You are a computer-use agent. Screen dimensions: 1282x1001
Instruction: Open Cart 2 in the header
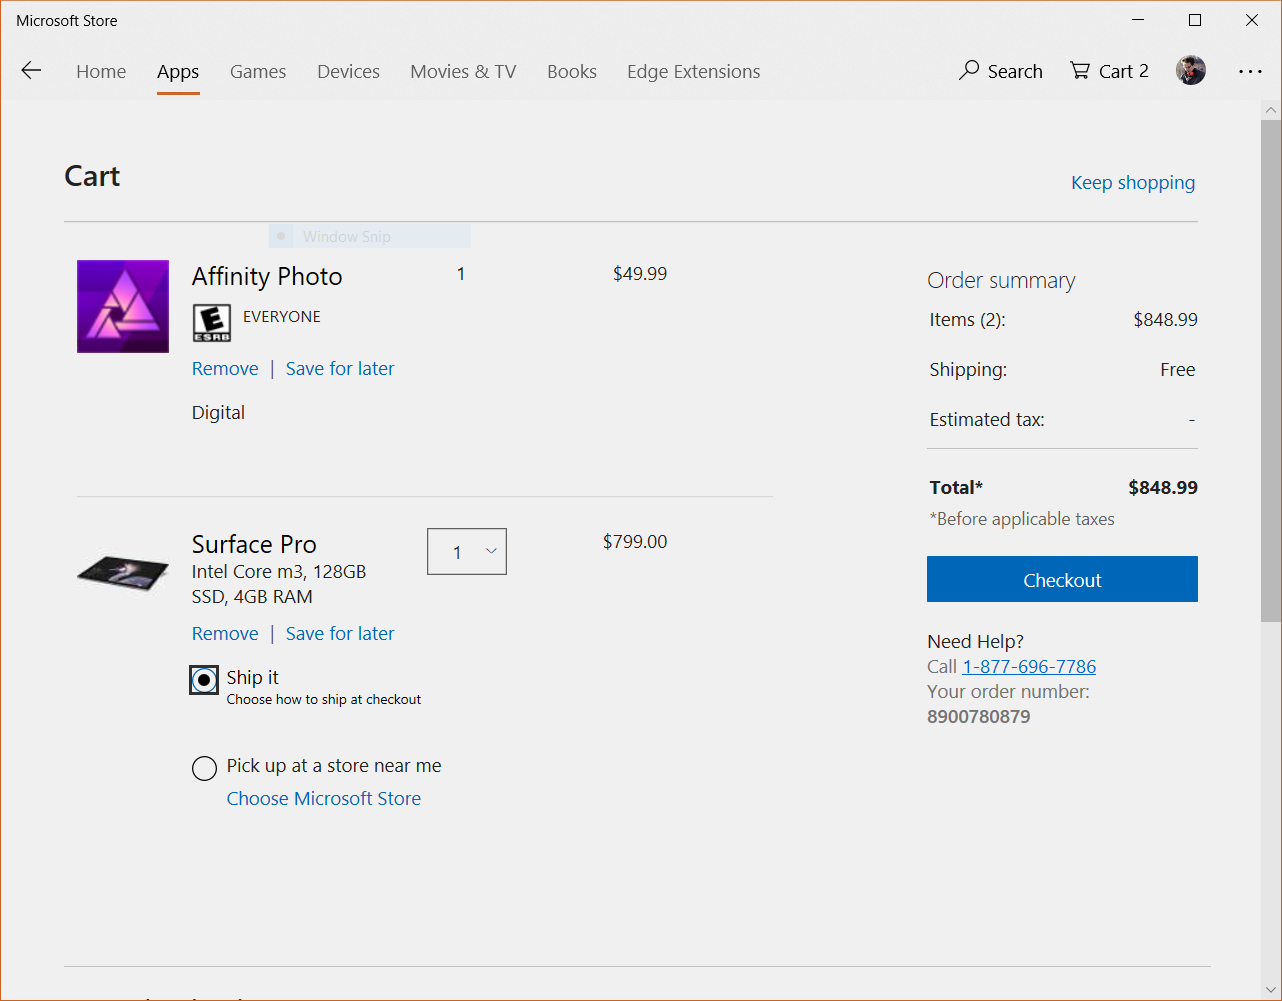[x=1109, y=71]
